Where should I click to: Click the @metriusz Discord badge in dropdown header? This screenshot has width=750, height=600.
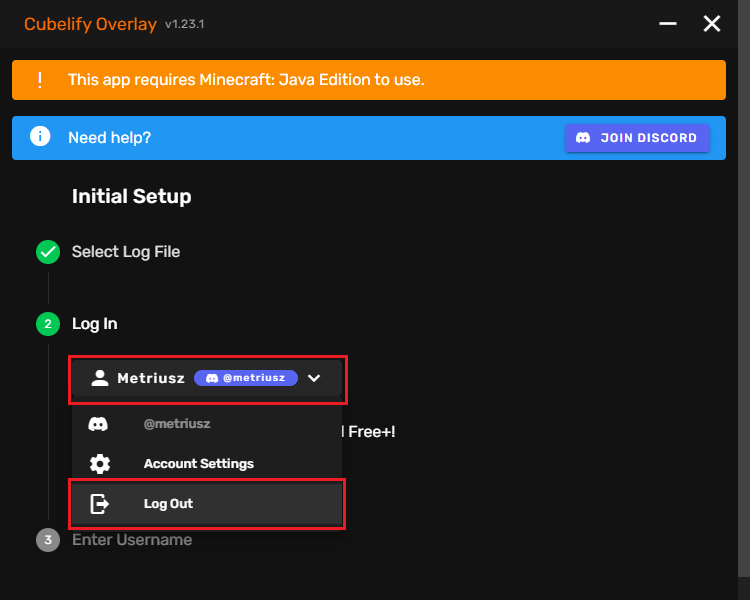246,378
